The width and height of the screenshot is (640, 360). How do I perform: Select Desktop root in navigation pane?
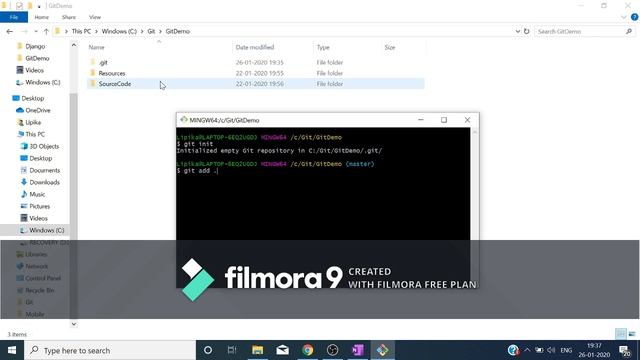[33, 98]
